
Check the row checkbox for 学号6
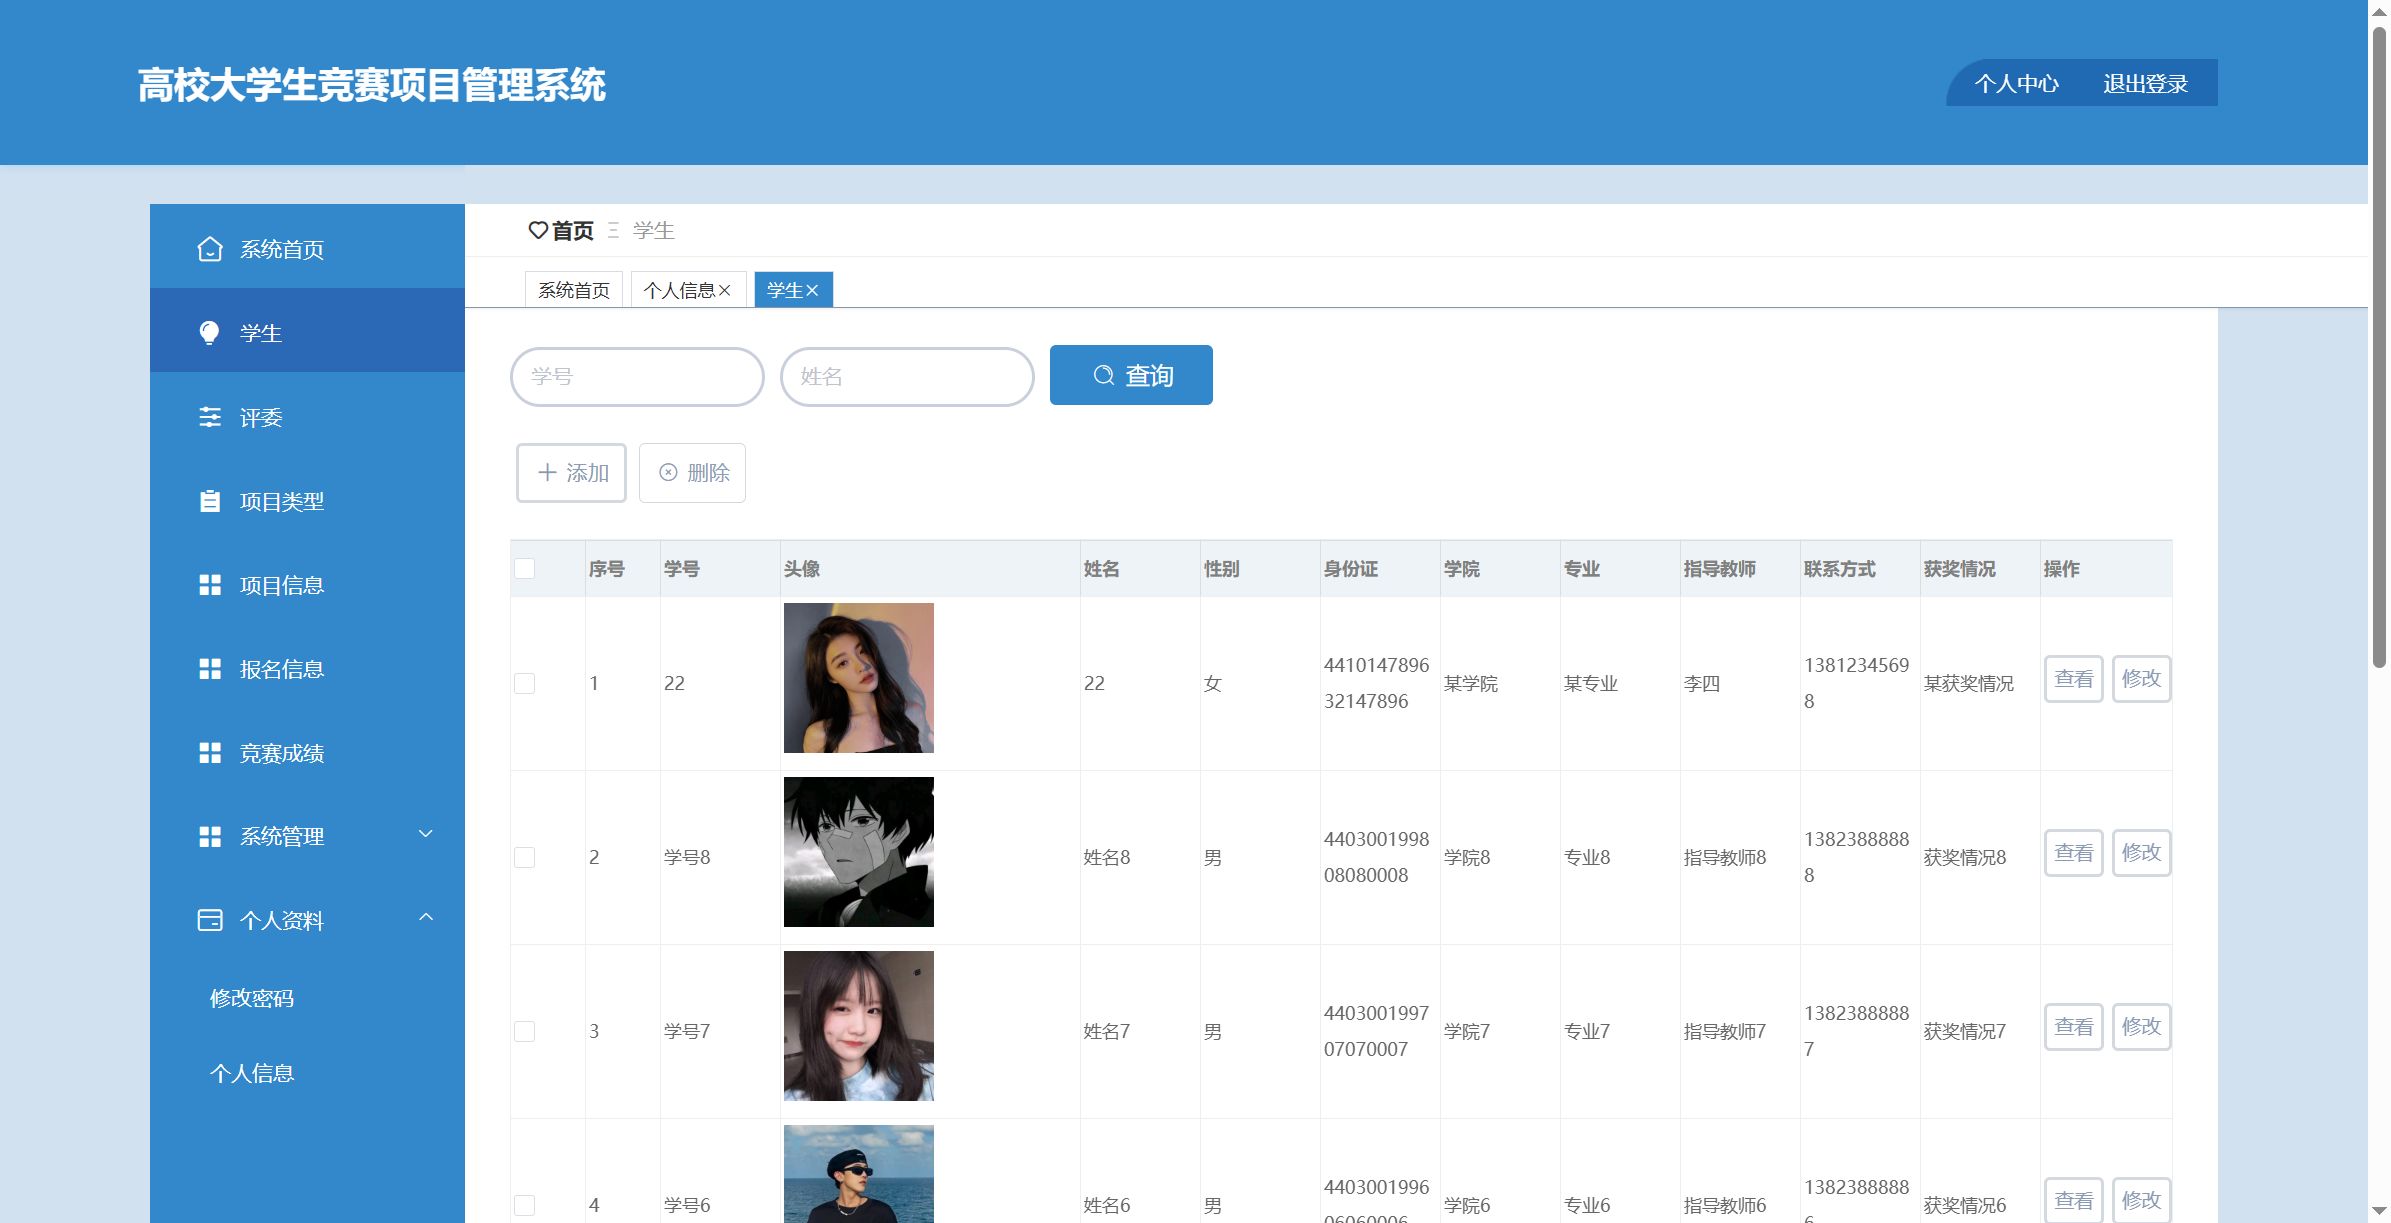524,1205
